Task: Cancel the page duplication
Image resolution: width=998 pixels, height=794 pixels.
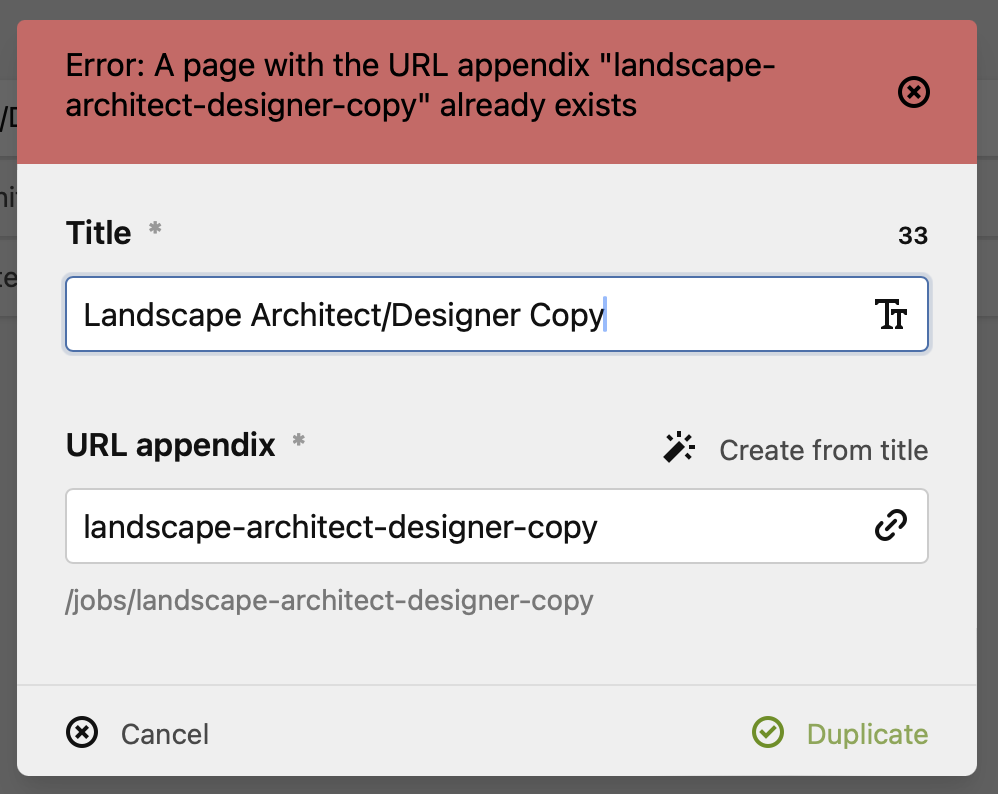Action: point(164,734)
